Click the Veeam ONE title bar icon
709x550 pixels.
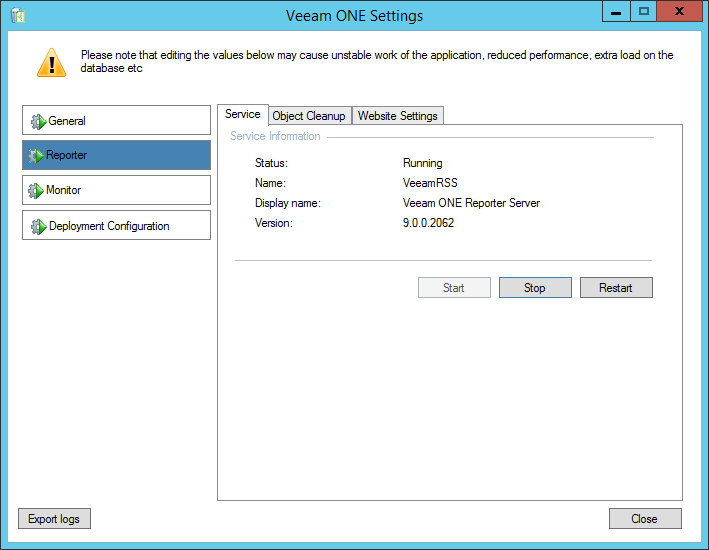pyautogui.click(x=17, y=15)
